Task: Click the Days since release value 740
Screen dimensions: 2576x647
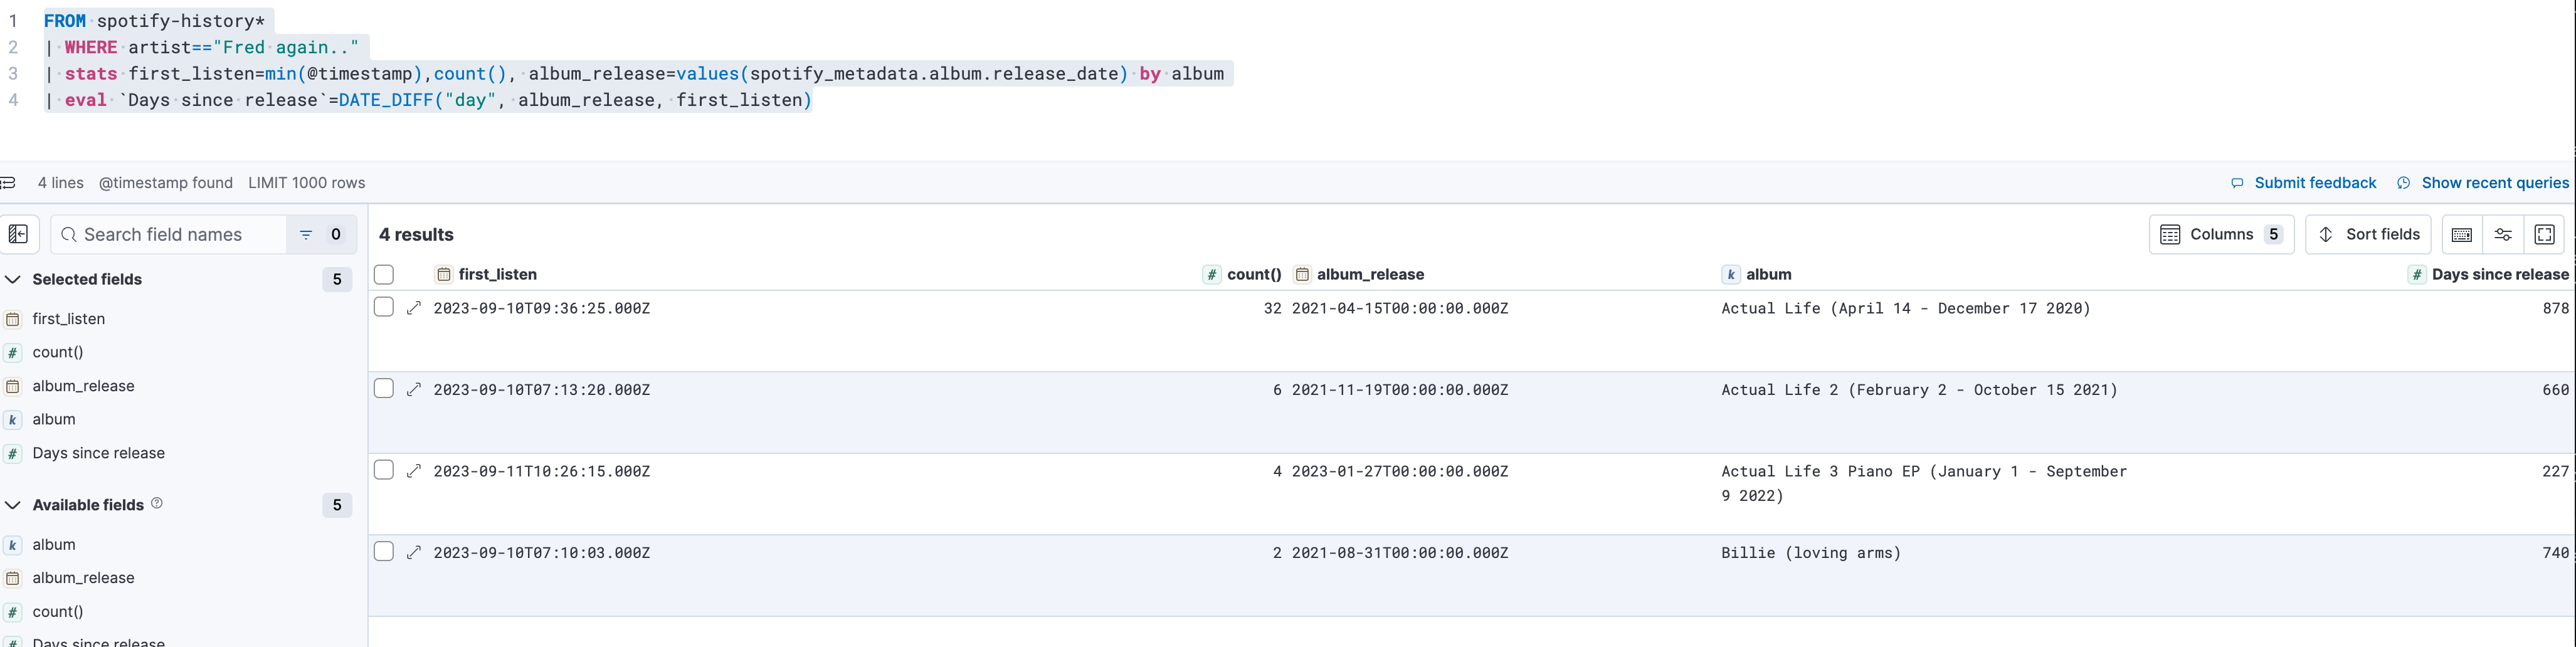Action: pos(2555,553)
